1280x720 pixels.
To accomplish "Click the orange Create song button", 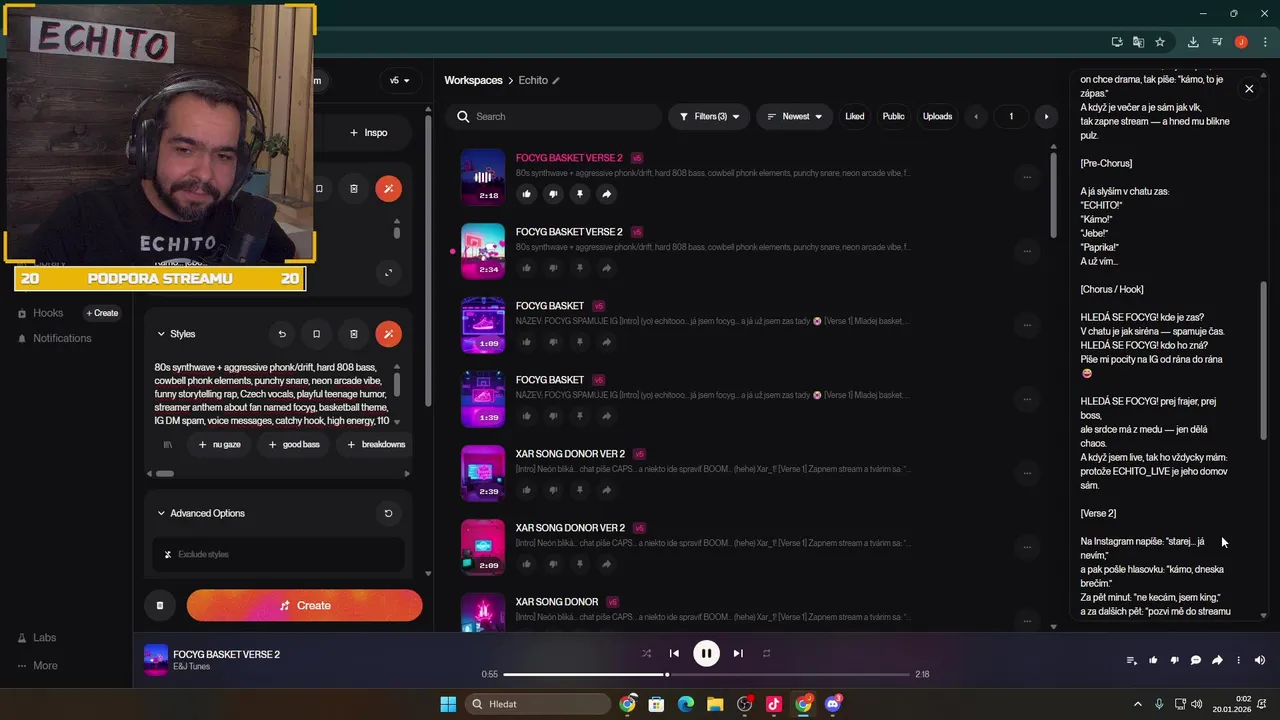I will (304, 605).
